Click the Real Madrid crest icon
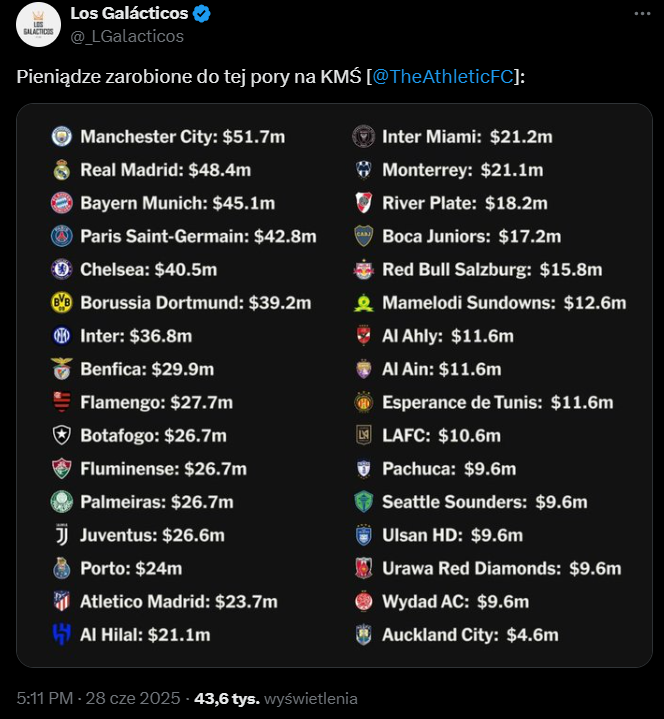This screenshot has width=664, height=719. coord(61,170)
